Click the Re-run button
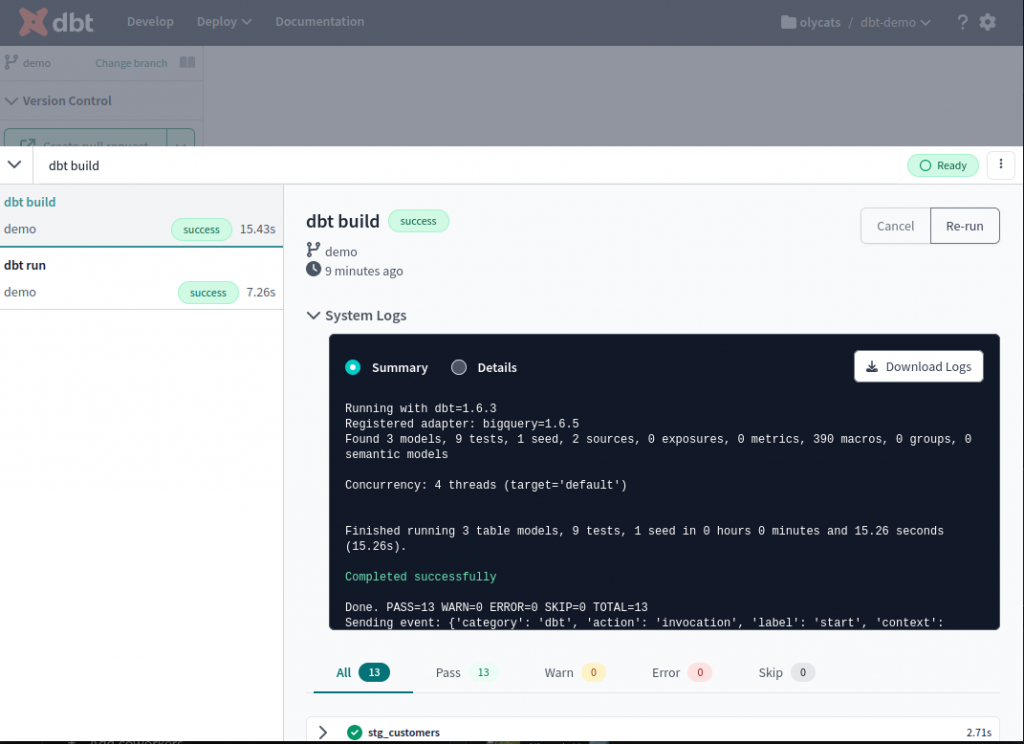The height and width of the screenshot is (744, 1024). coord(965,226)
